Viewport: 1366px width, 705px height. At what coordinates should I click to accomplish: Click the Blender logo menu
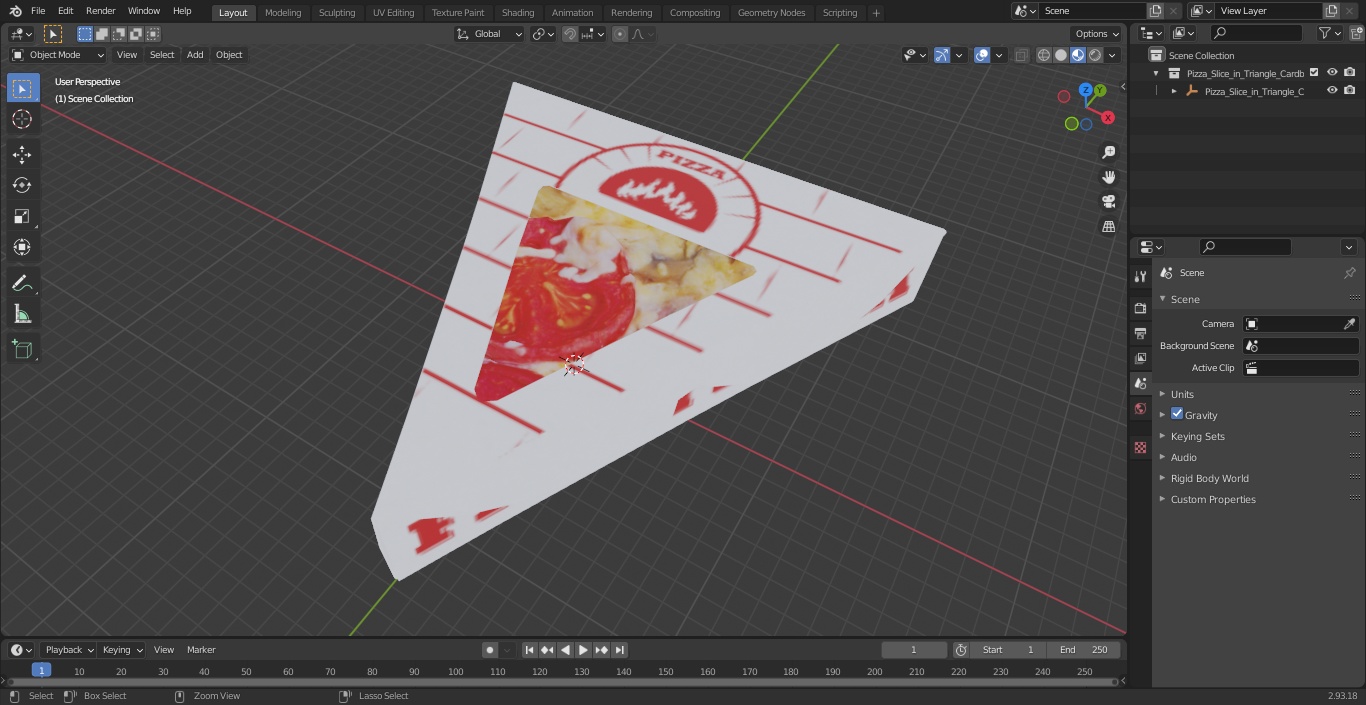(15, 11)
